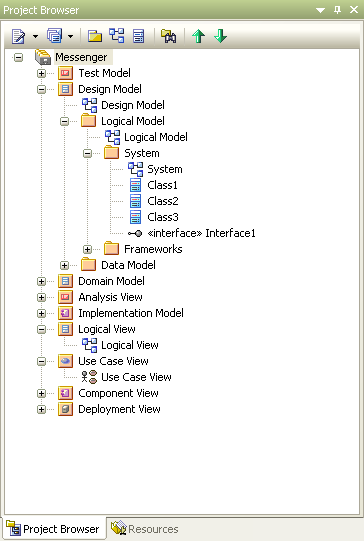Select Class2 in the tree
Screen dimensions: 364x541
click(163, 201)
